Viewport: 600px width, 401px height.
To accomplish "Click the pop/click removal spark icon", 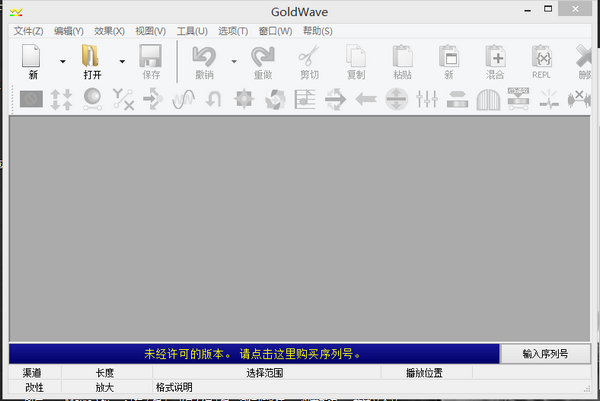I will [549, 99].
